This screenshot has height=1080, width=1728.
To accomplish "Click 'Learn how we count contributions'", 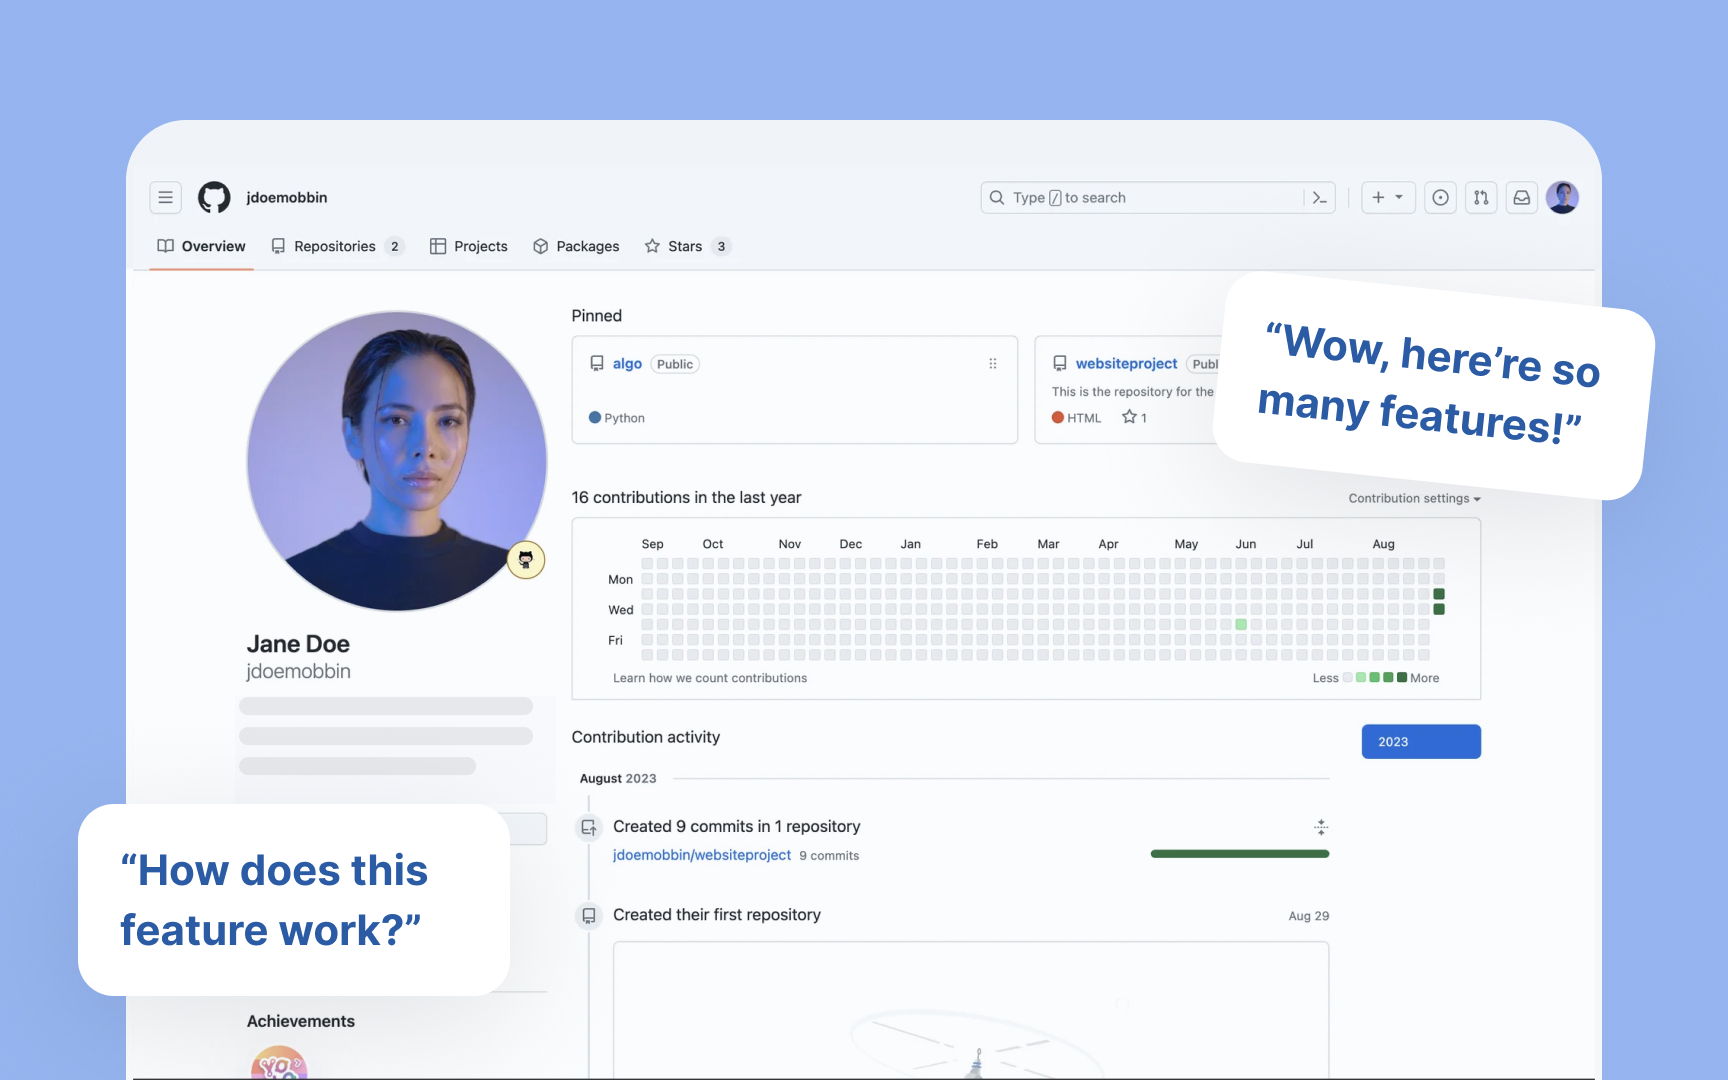I will coord(710,677).
